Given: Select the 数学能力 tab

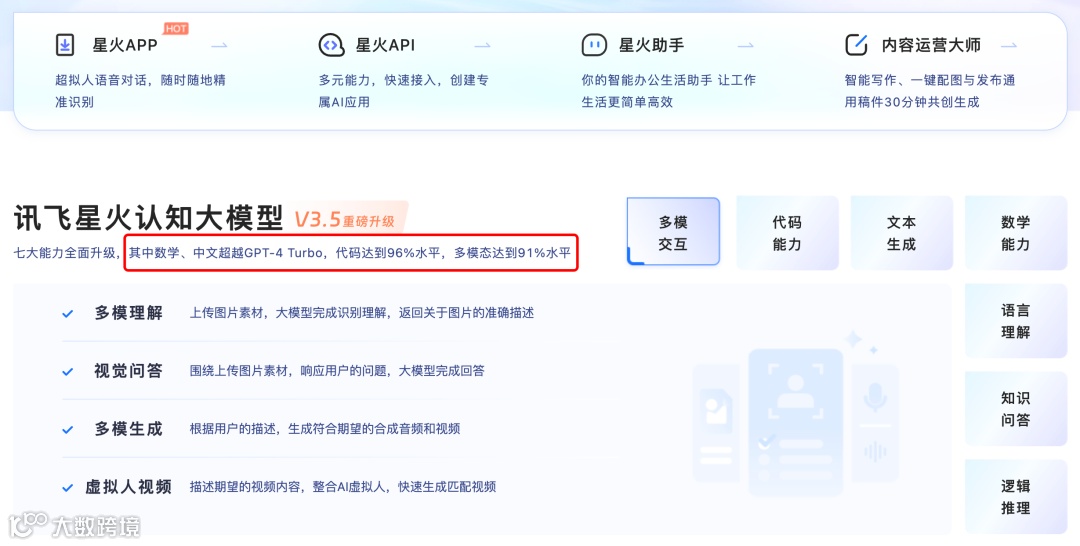Looking at the screenshot, I should coord(1015,232).
